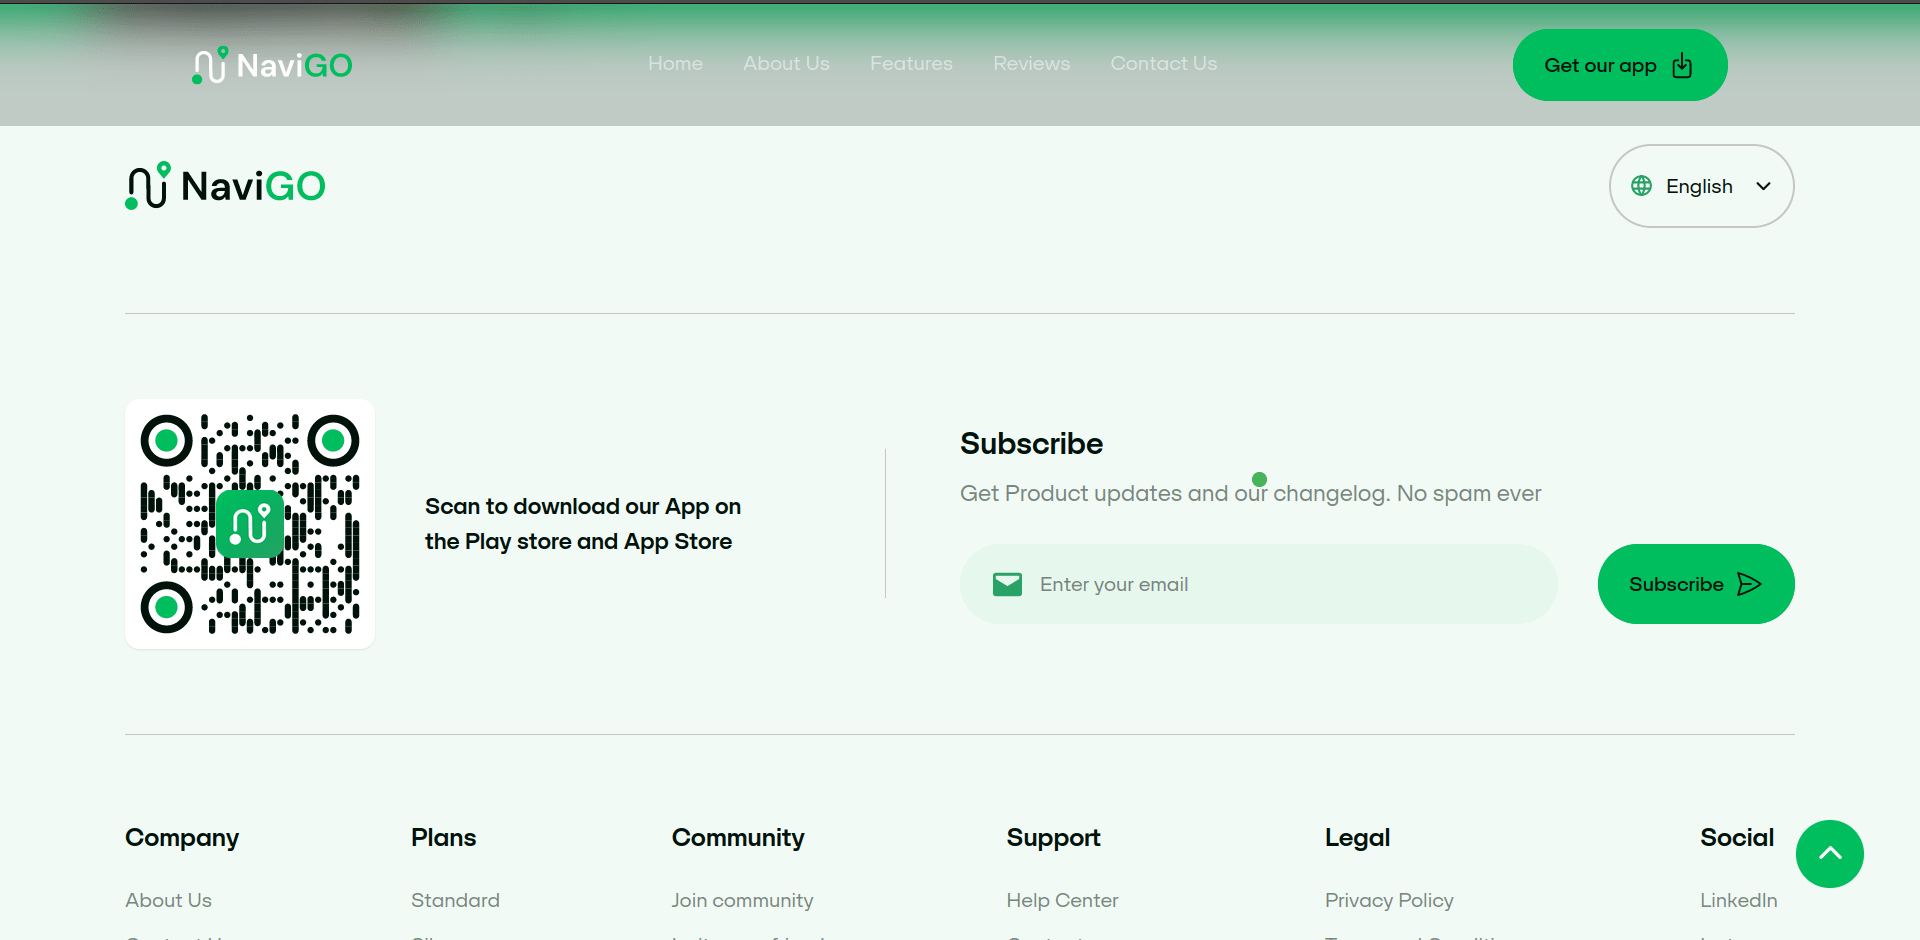Click the Support footer heading
Screen dimensions: 1920x940
[x=1053, y=838]
